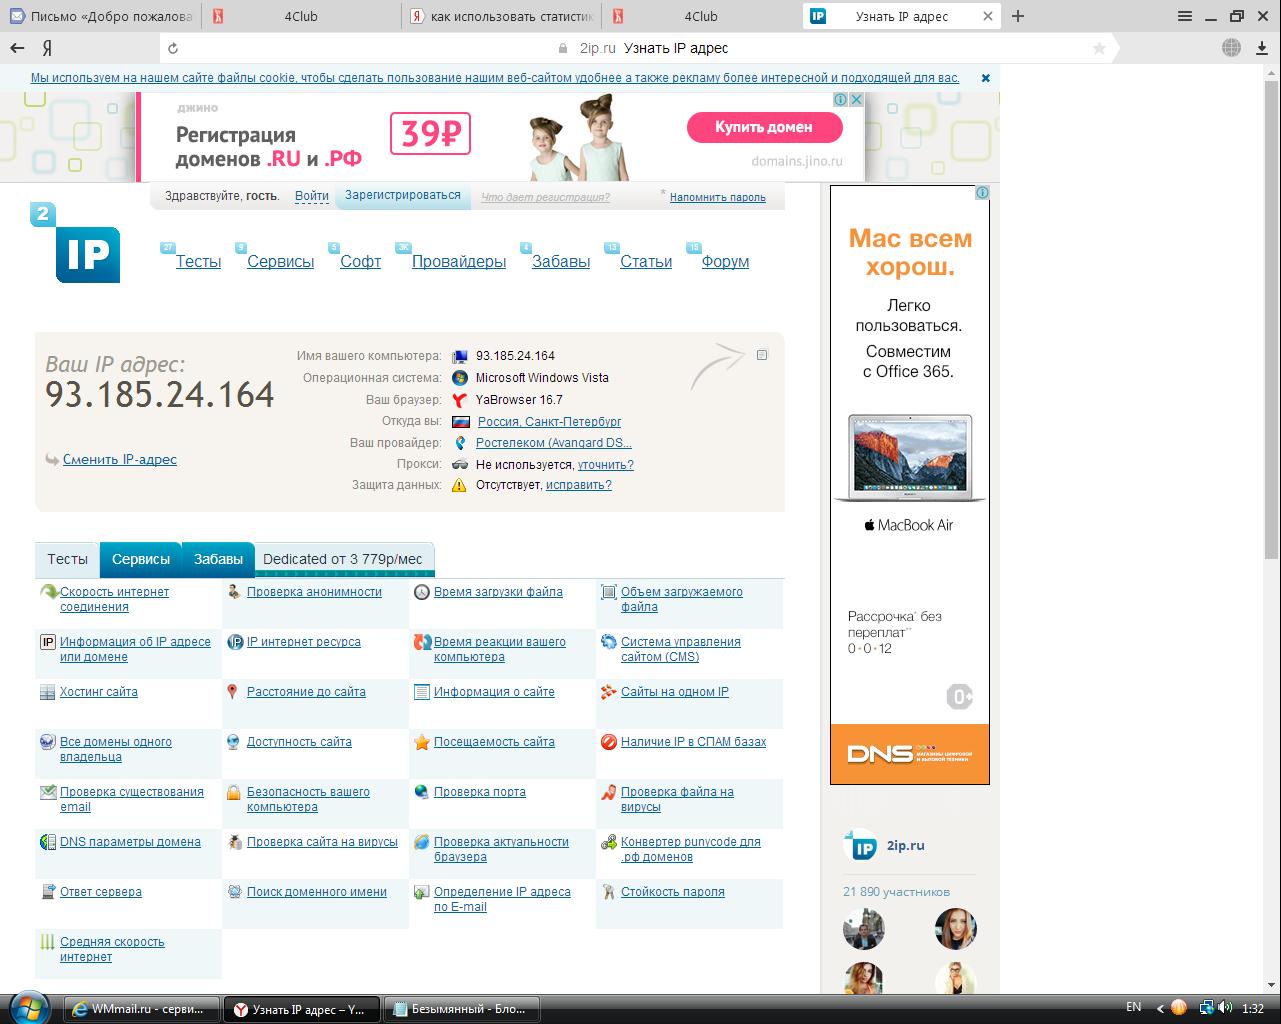Switch to the Тесты tab

pyautogui.click(x=67, y=559)
